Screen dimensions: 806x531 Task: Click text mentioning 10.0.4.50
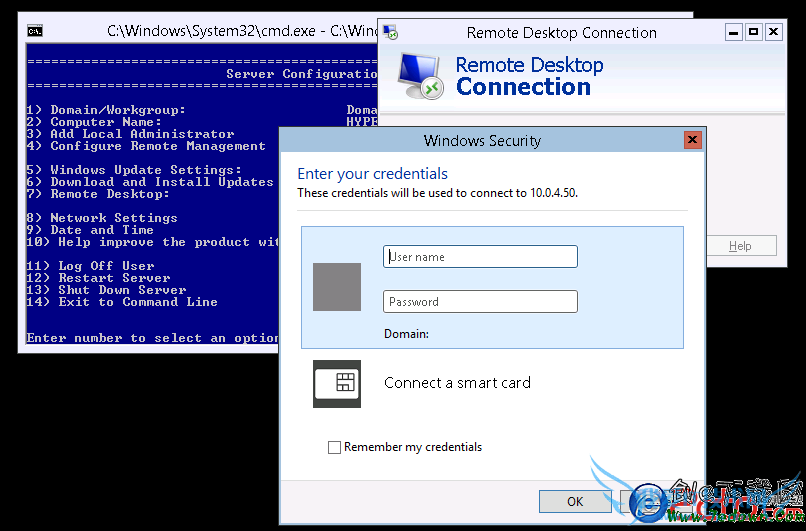(437, 194)
